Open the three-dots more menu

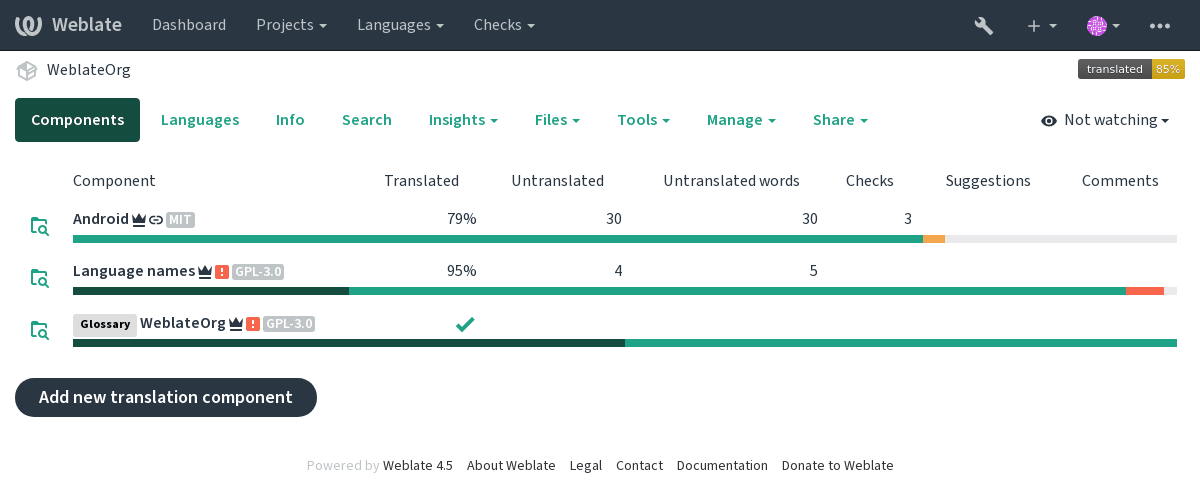[x=1160, y=25]
